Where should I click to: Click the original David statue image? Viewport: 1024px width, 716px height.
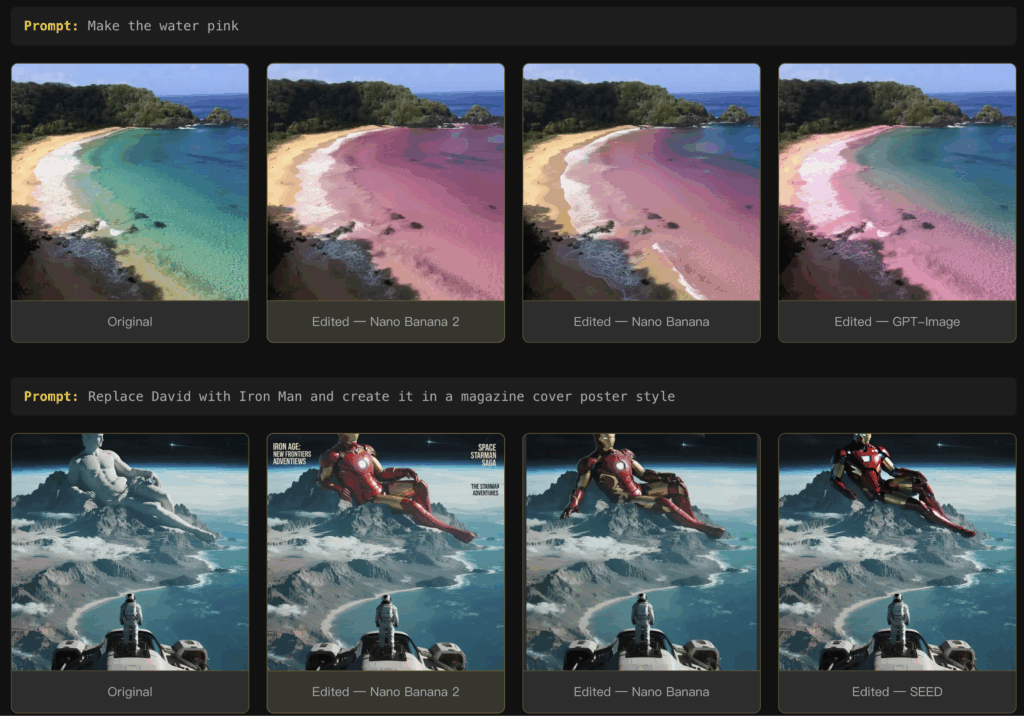(x=130, y=551)
